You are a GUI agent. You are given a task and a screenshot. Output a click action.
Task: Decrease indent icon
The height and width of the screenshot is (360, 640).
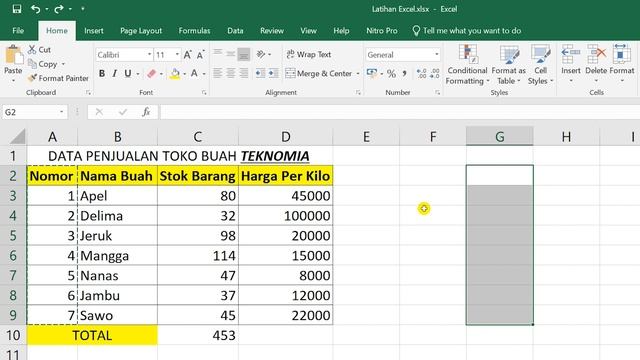pos(260,73)
